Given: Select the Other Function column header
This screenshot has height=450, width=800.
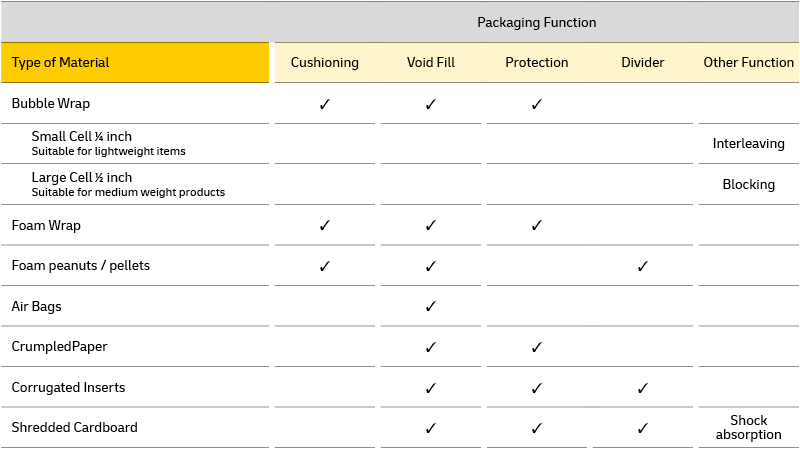Looking at the screenshot, I should tap(748, 62).
